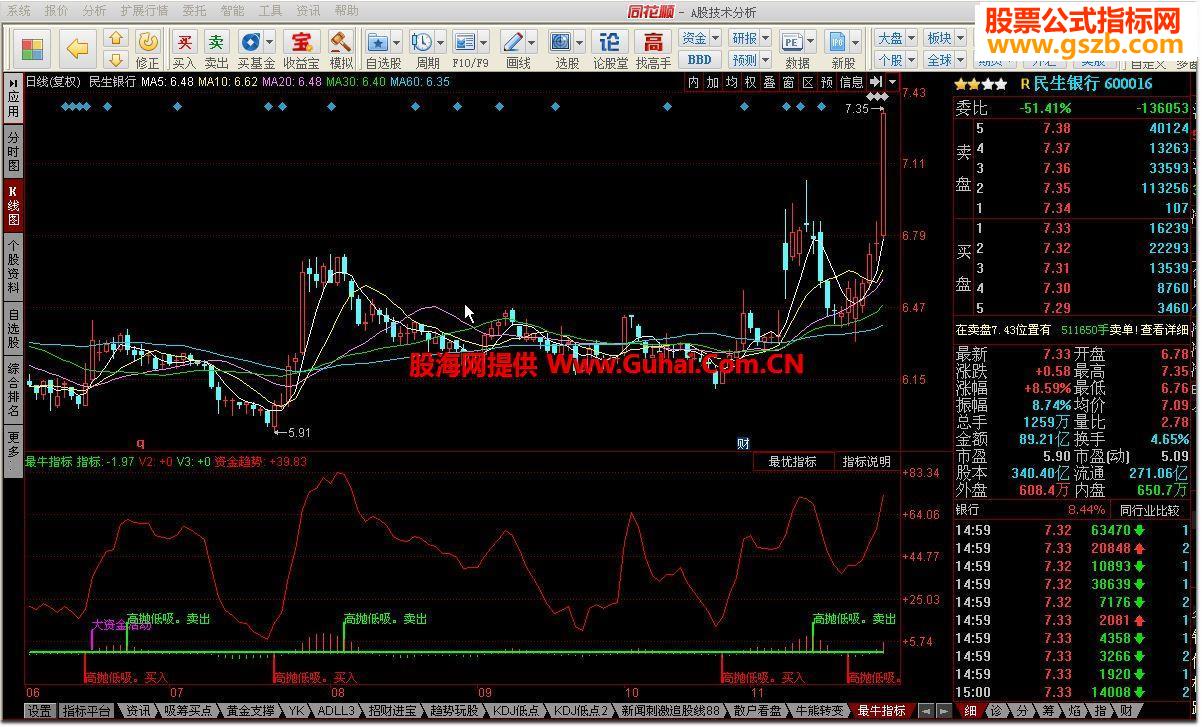The height and width of the screenshot is (727, 1202).
Task: Select the 个股资料 sidebar view
Action: [13, 265]
